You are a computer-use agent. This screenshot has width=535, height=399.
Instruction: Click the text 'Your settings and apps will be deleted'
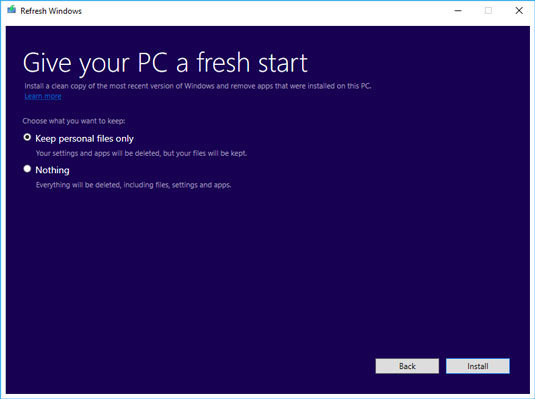pos(98,153)
